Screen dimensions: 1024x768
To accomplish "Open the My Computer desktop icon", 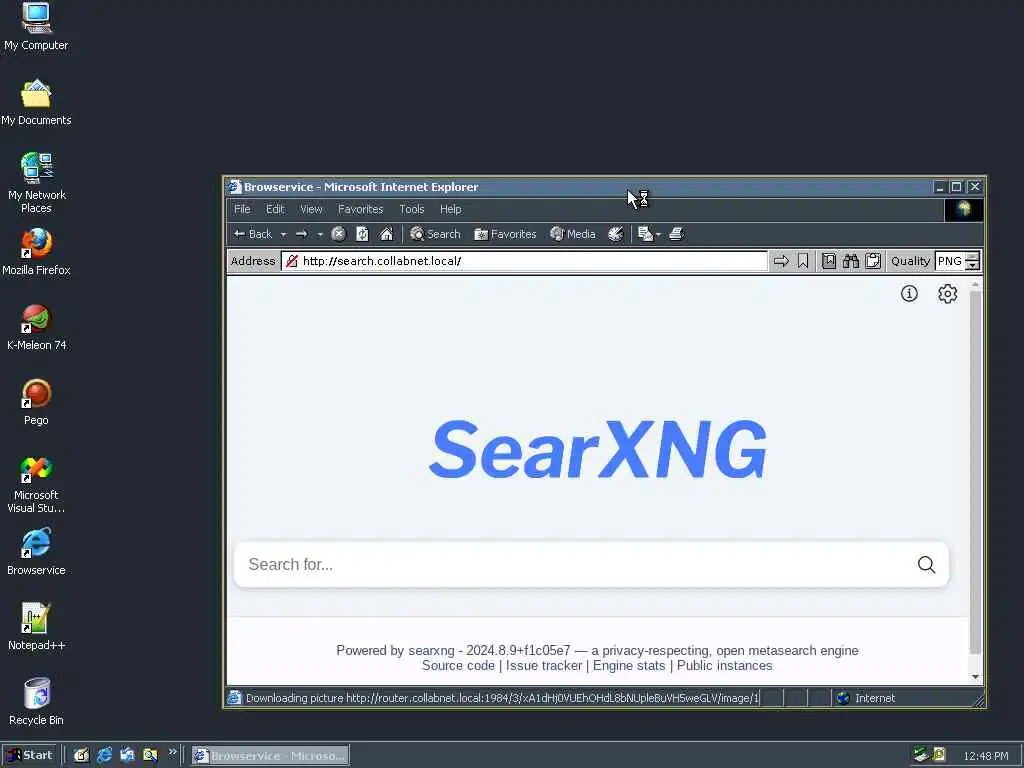I will tap(36, 27).
